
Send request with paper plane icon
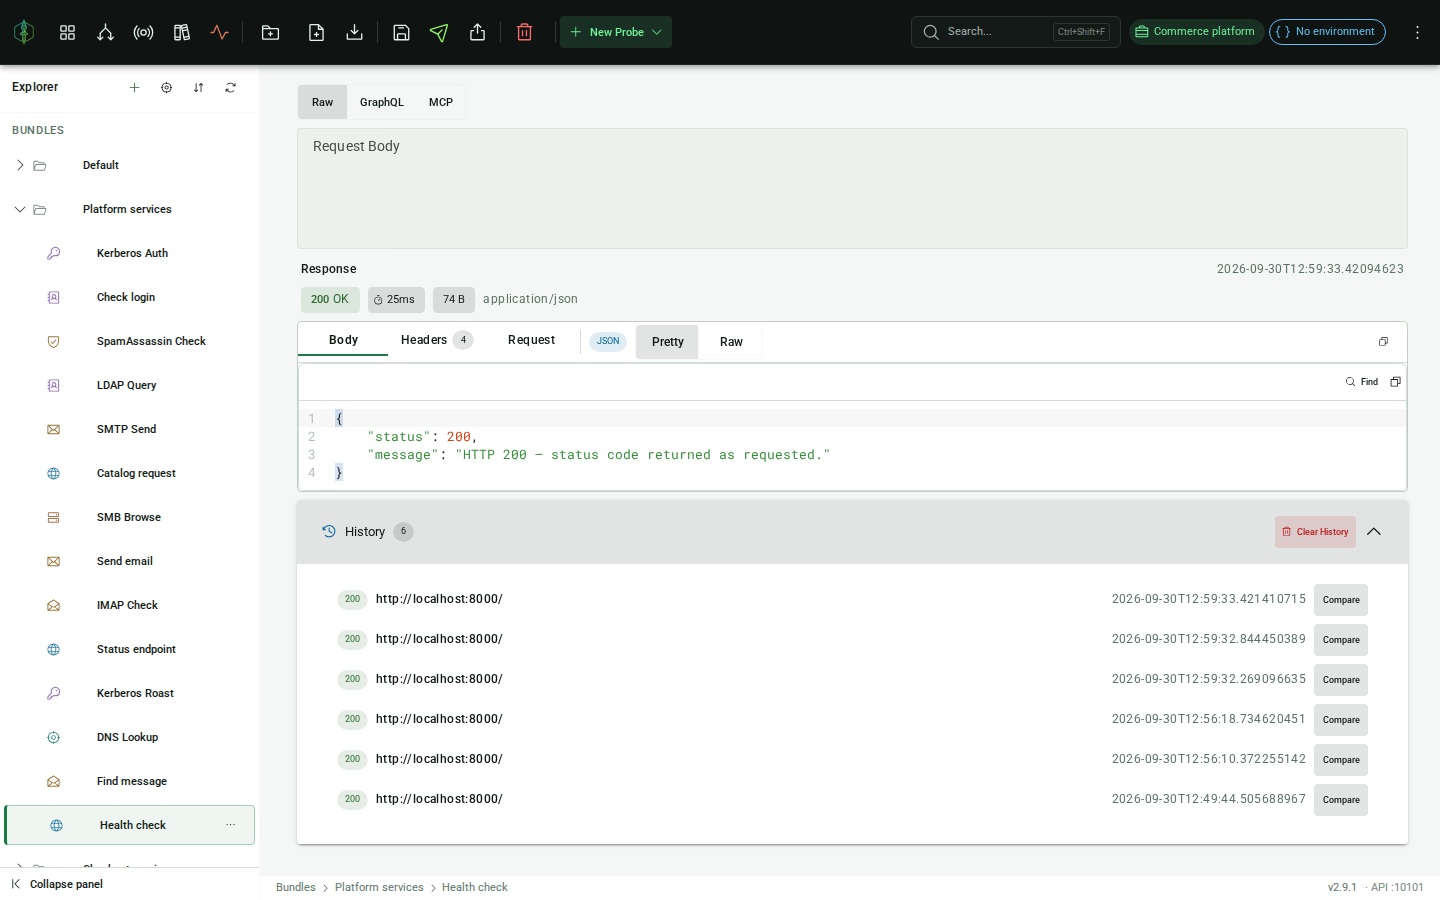[x=439, y=32]
